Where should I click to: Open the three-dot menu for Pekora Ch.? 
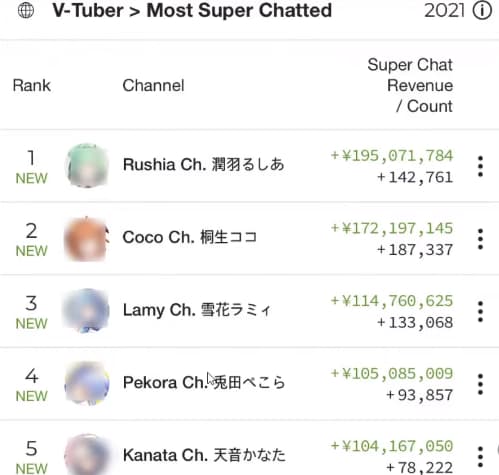pos(480,384)
